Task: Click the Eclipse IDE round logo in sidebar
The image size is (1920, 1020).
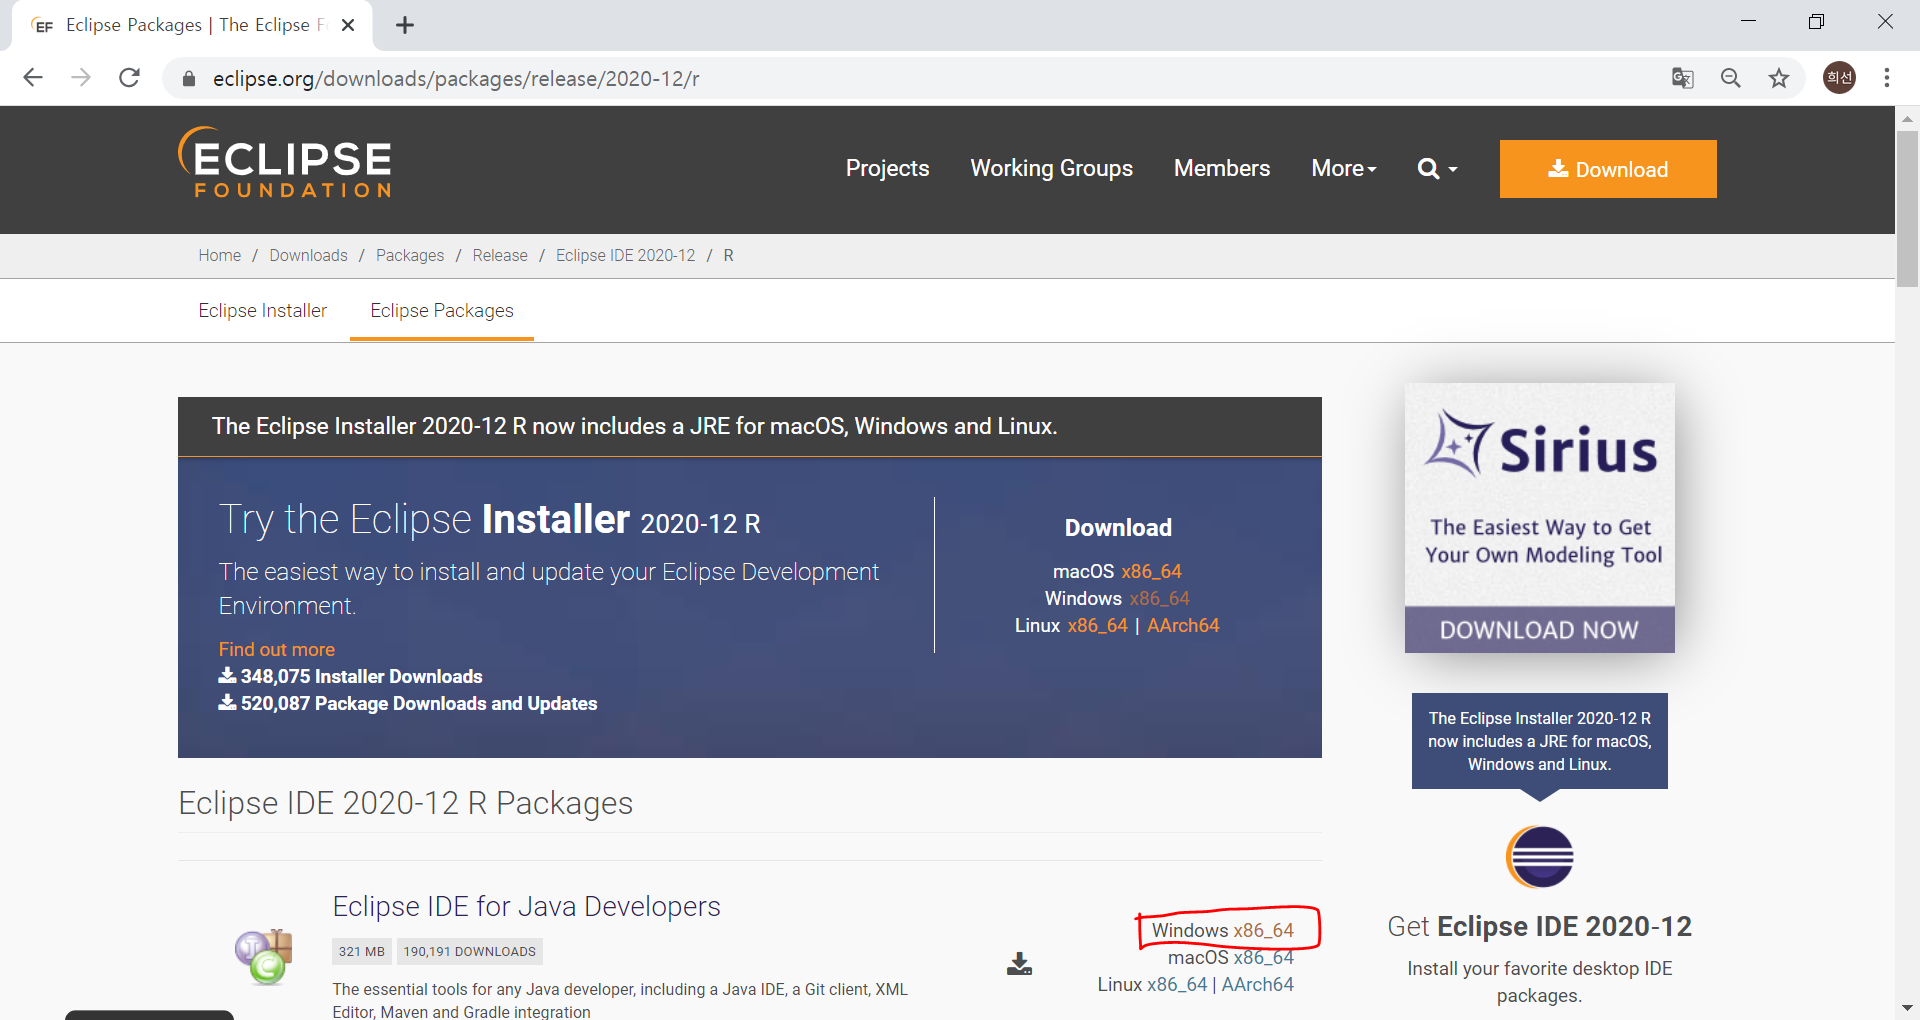Action: [x=1540, y=857]
